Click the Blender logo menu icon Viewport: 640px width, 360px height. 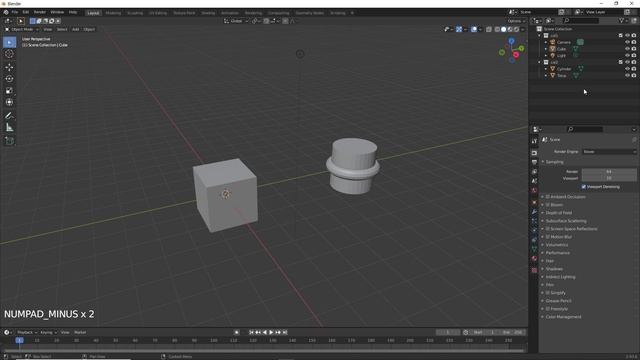pyautogui.click(x=6, y=12)
